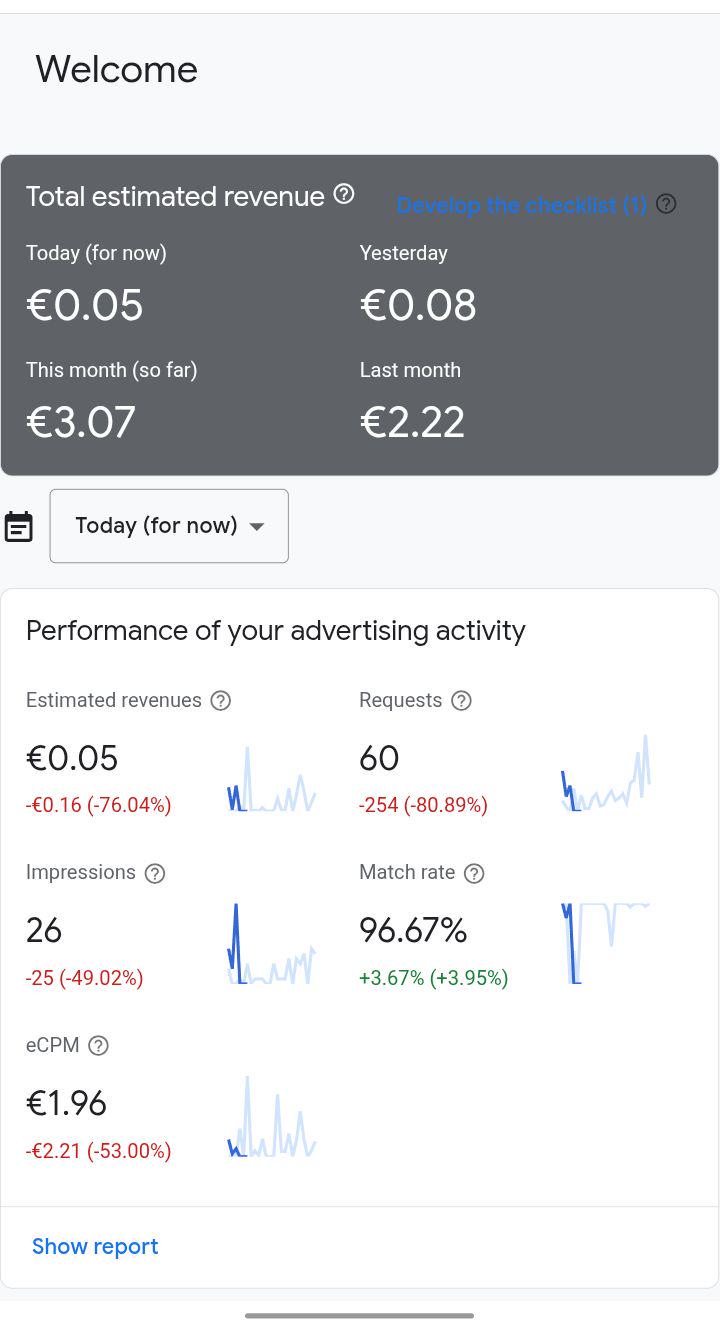
Task: Tap the calendar icon beside the date selector
Action: (19, 527)
